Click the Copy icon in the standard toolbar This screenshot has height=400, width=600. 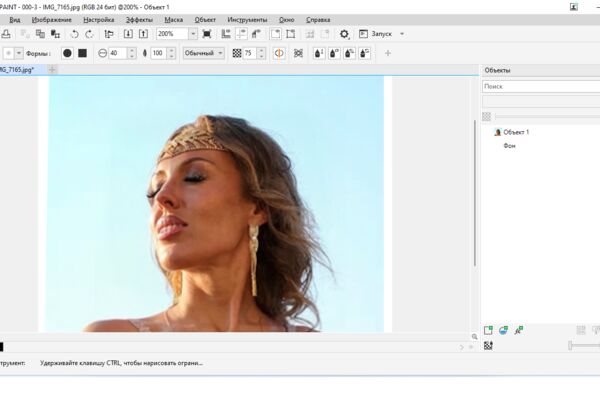coord(40,34)
